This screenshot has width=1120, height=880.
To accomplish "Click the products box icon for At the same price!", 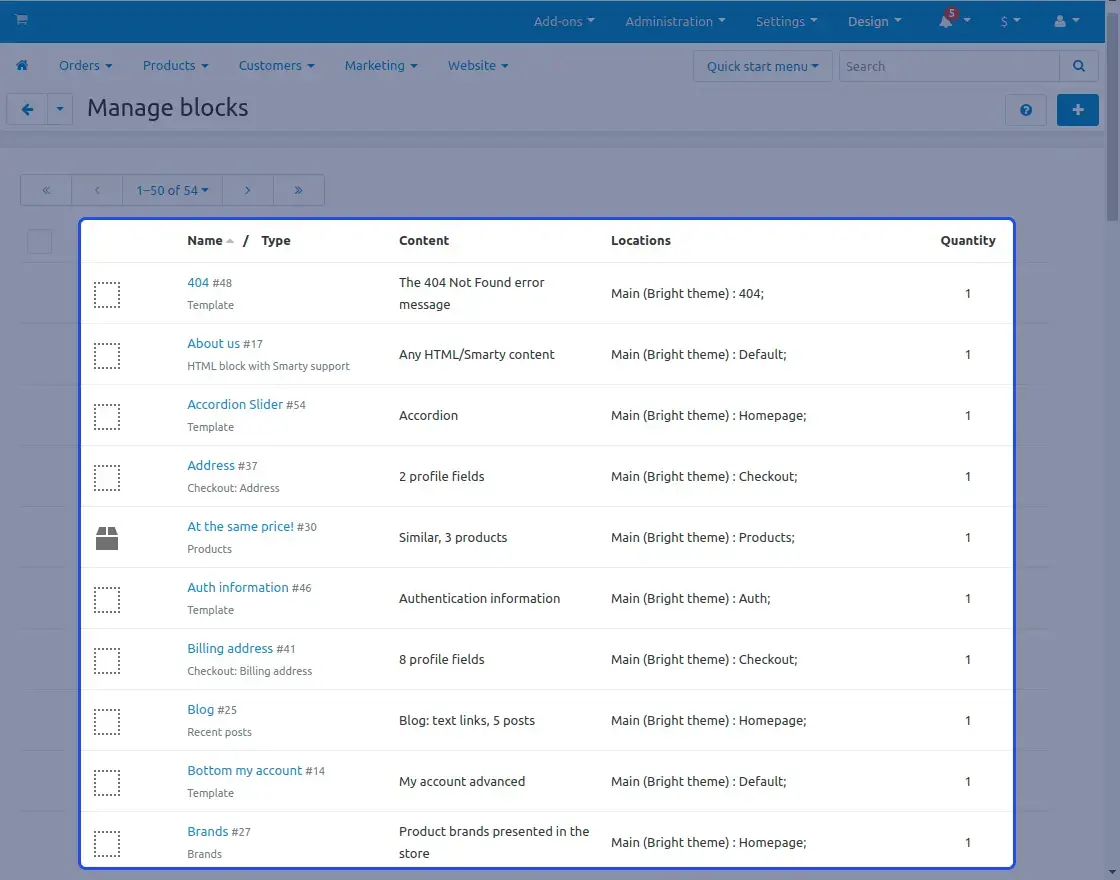I will coord(107,538).
